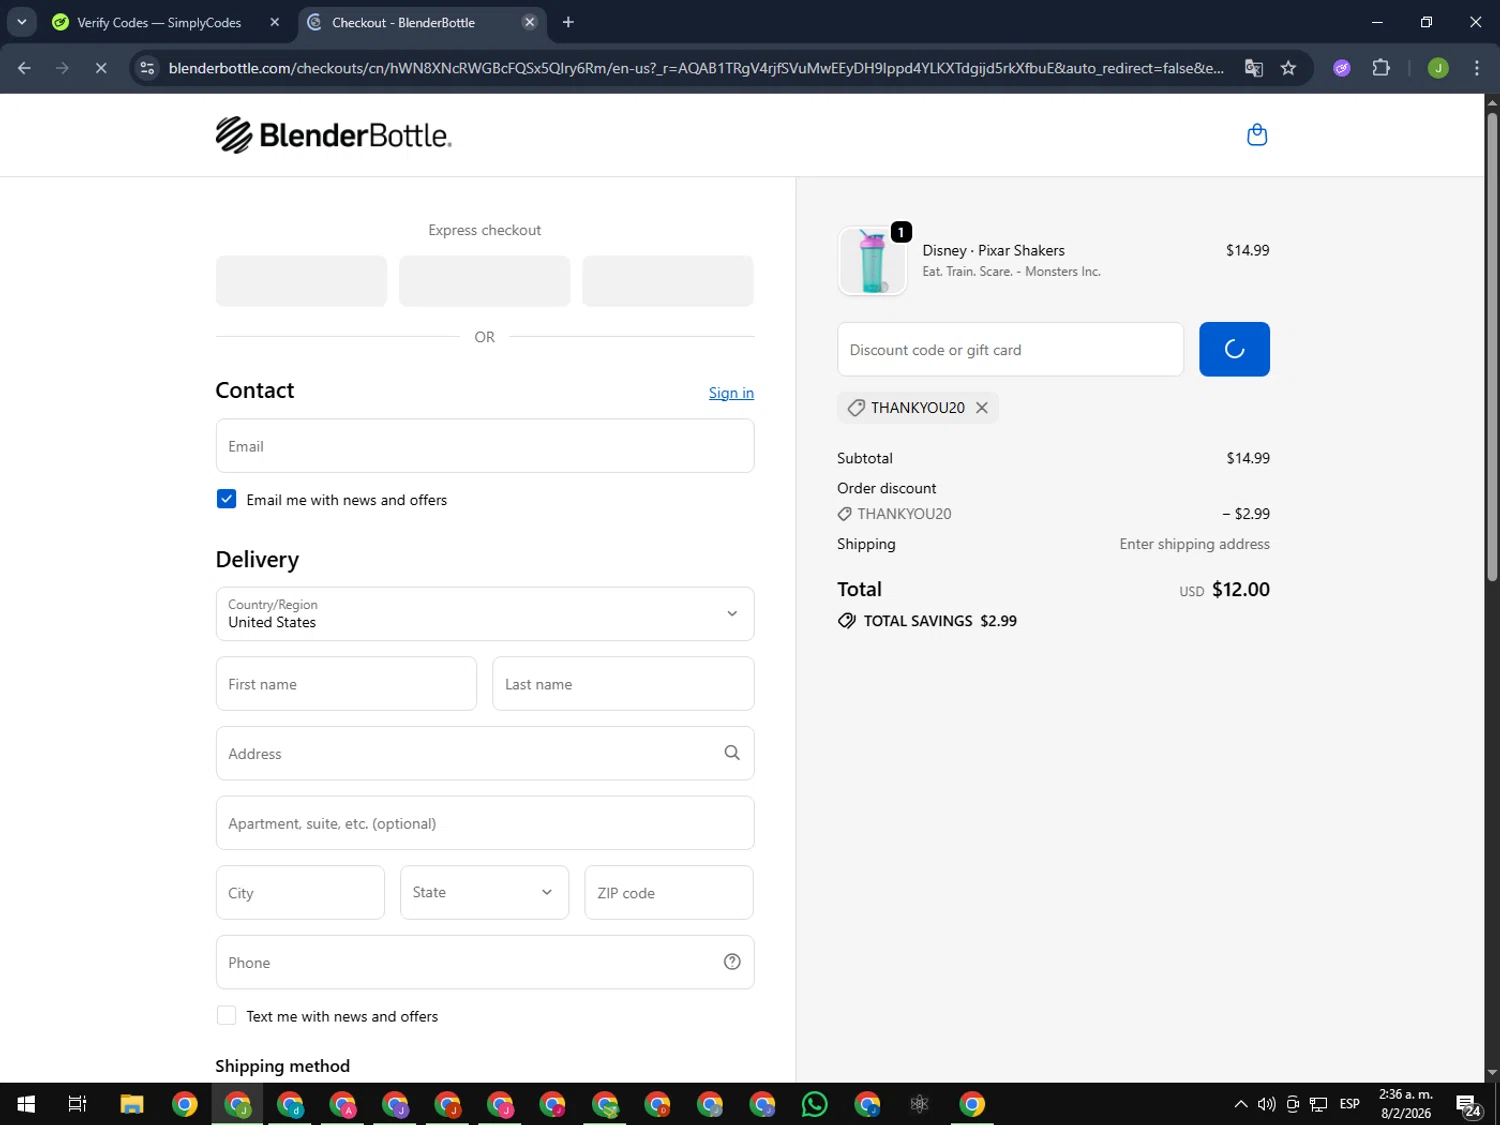Show hidden system tray icons
The height and width of the screenshot is (1125, 1500).
(x=1241, y=1104)
